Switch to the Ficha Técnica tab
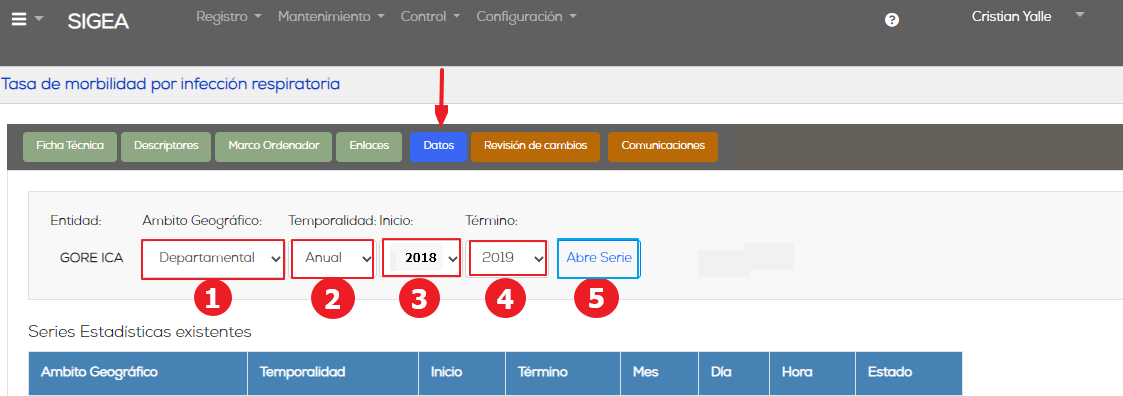The width and height of the screenshot is (1123, 396). tap(70, 146)
